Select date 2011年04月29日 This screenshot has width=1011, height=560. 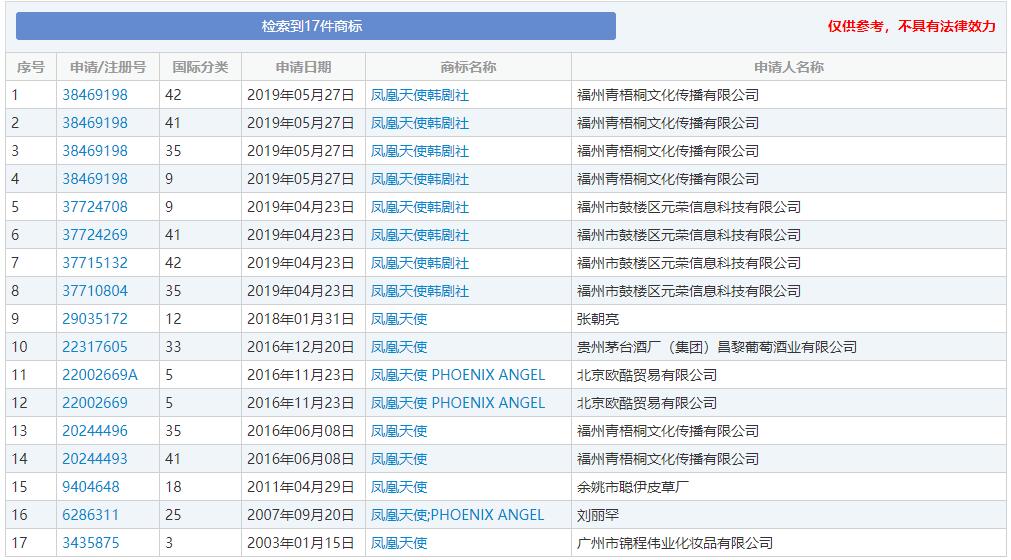pyautogui.click(x=300, y=487)
